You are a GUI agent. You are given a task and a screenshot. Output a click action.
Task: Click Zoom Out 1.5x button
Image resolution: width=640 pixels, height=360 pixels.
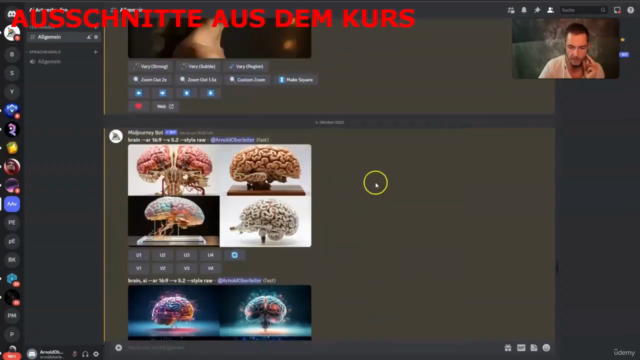(x=198, y=80)
